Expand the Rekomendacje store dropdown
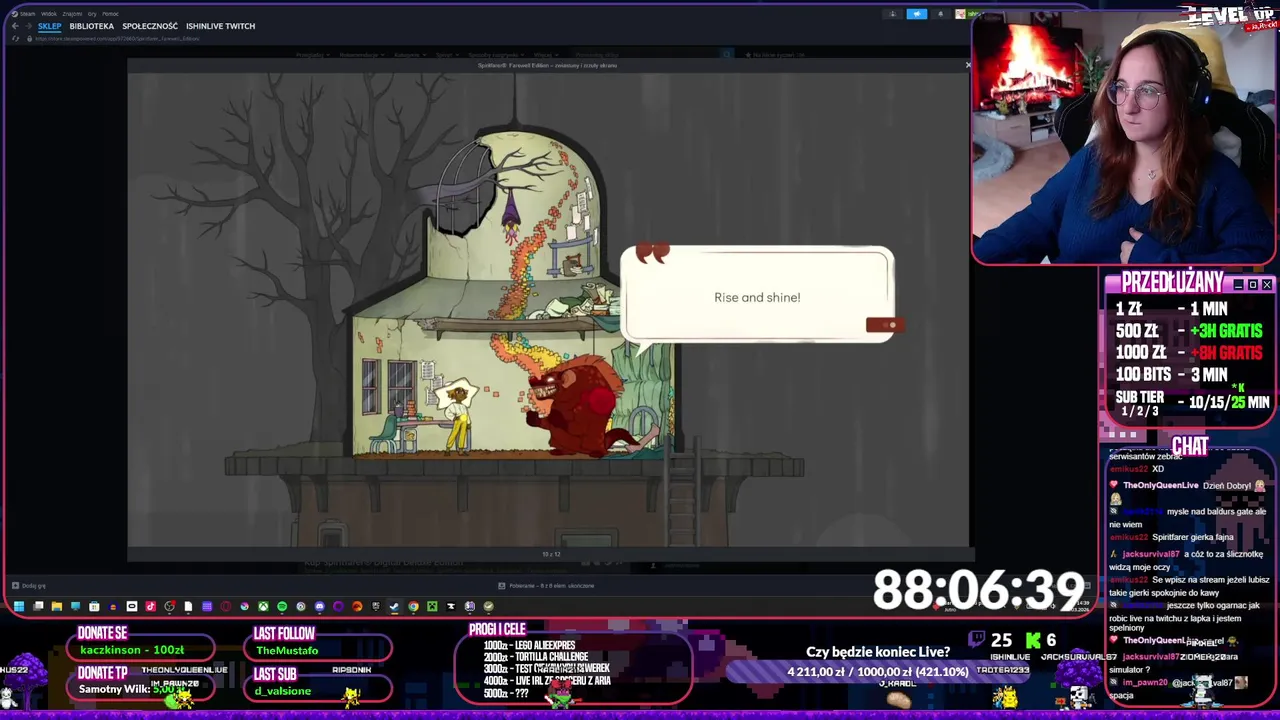Viewport: 1280px width, 720px height. click(362, 55)
